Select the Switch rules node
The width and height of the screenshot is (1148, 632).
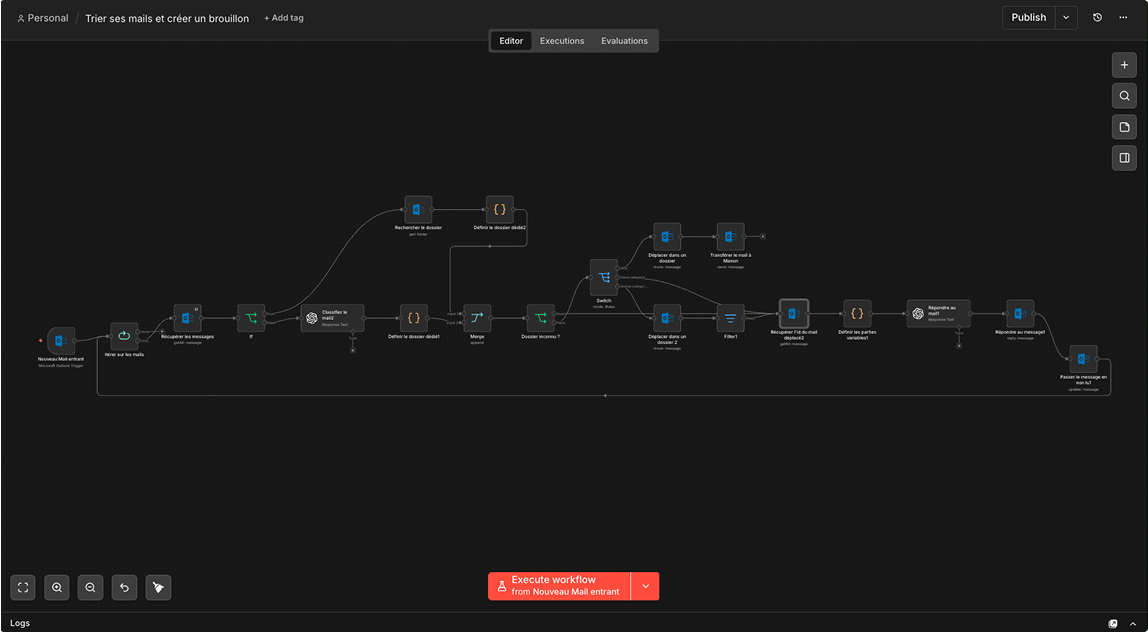tap(604, 278)
